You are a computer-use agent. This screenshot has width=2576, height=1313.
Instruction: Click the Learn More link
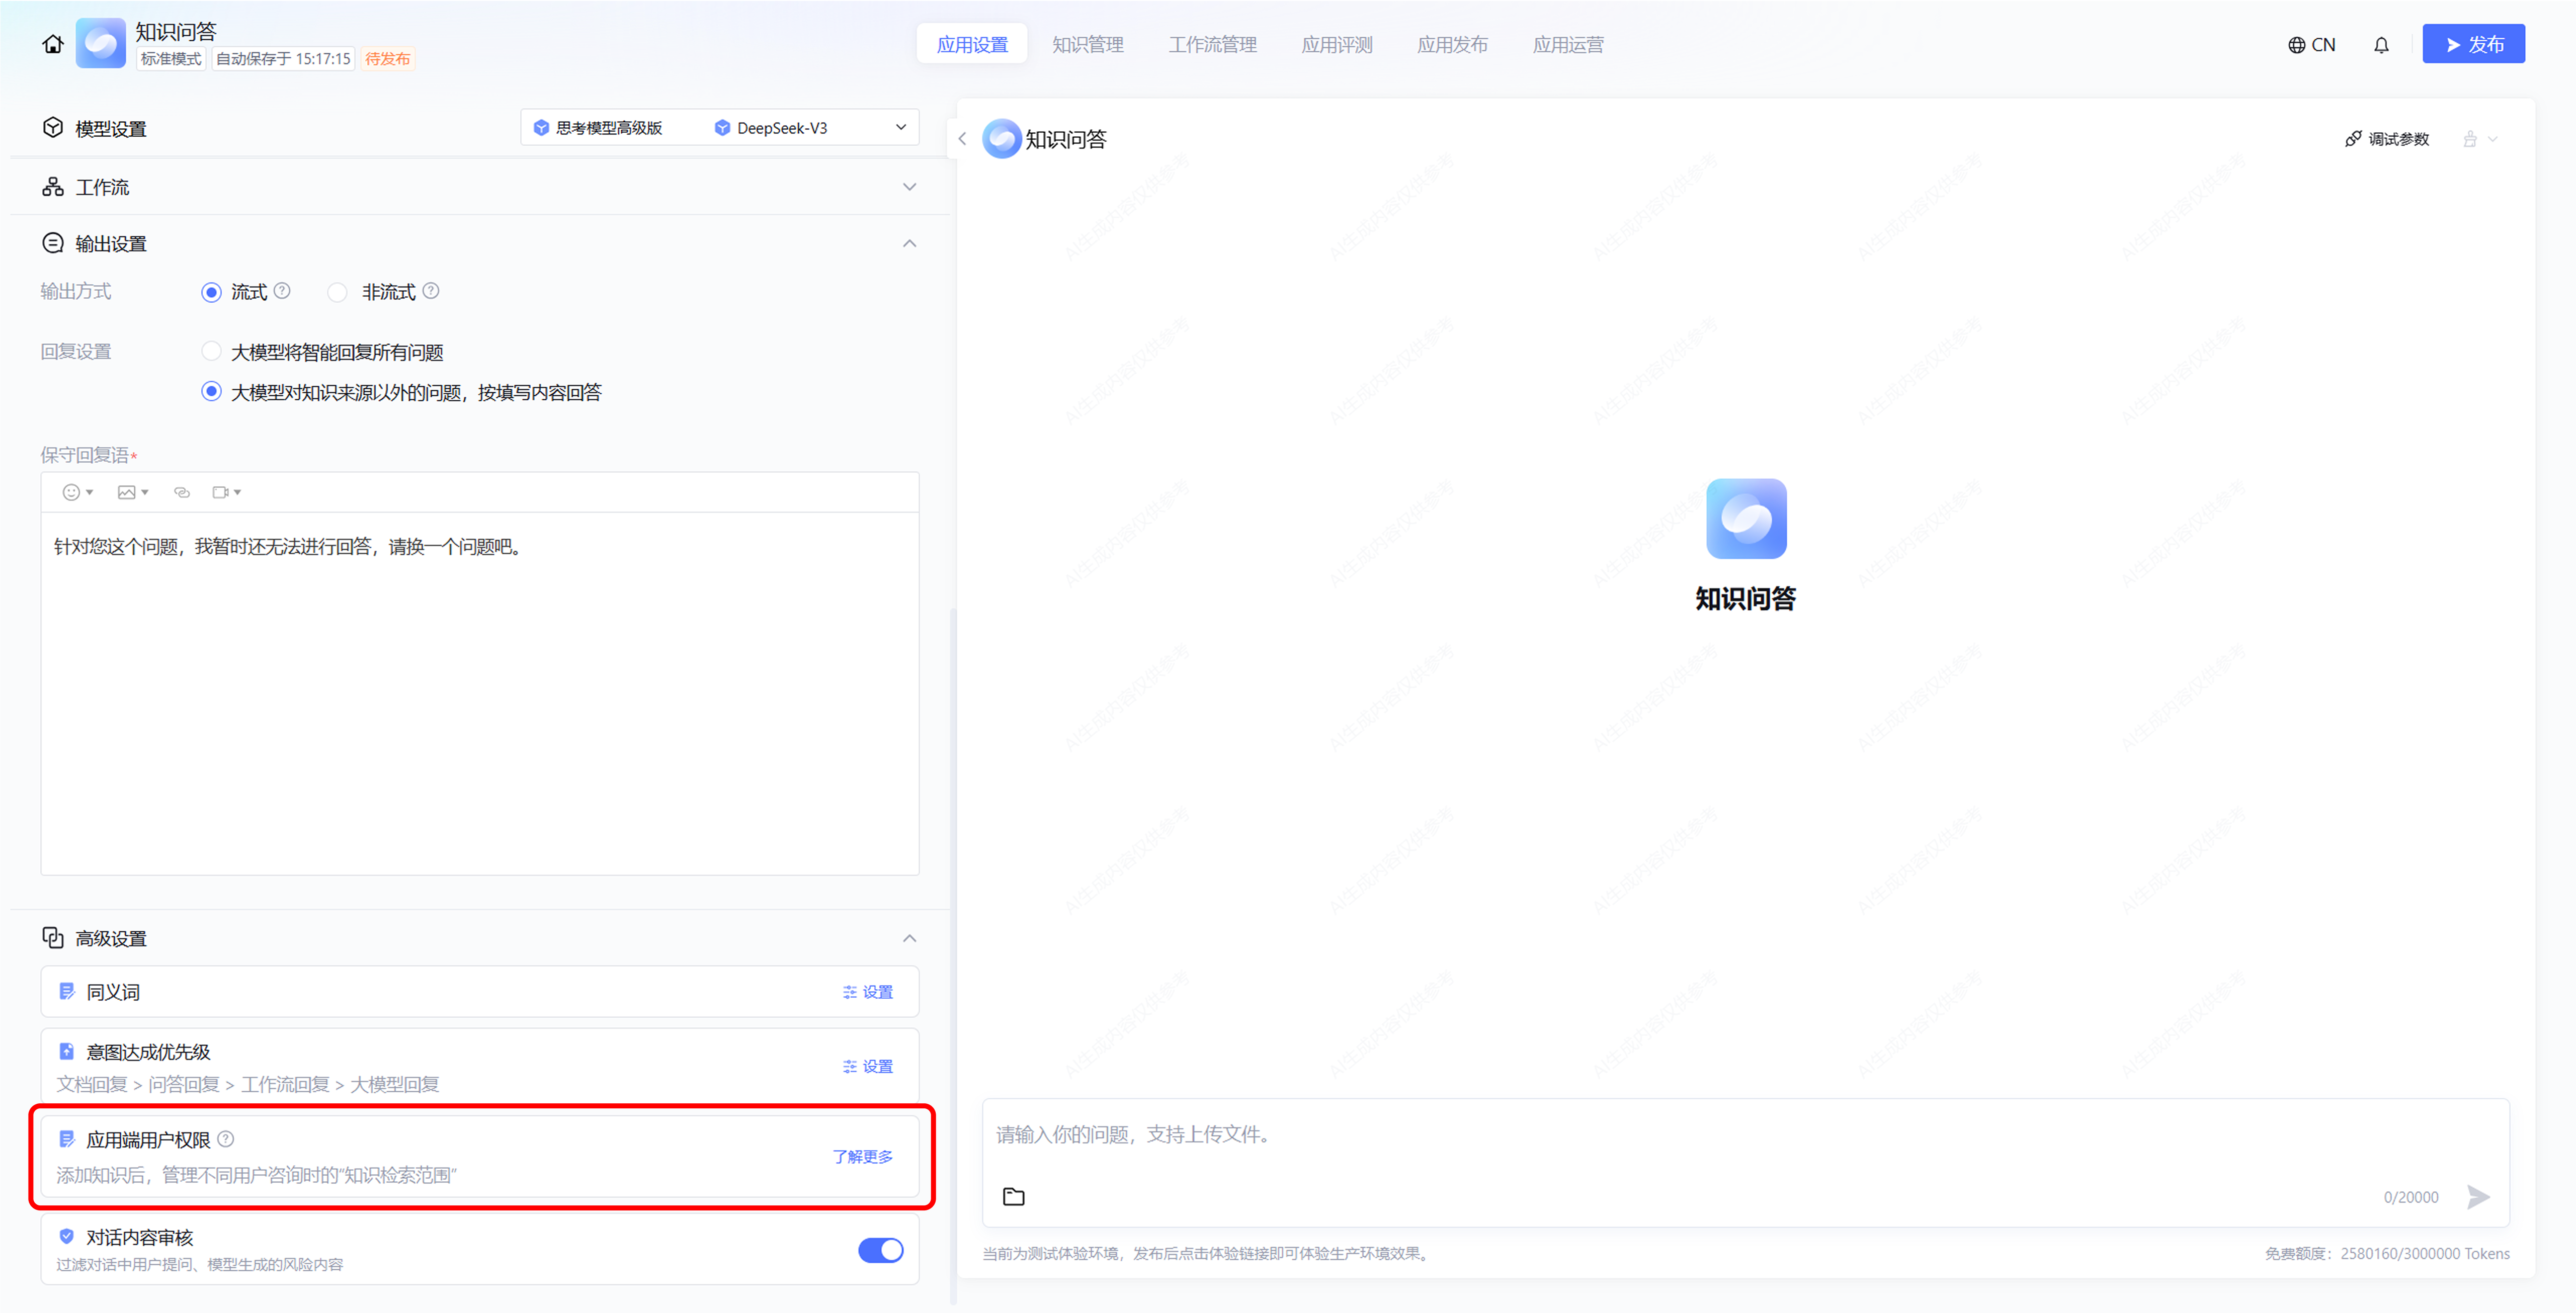click(x=862, y=1156)
